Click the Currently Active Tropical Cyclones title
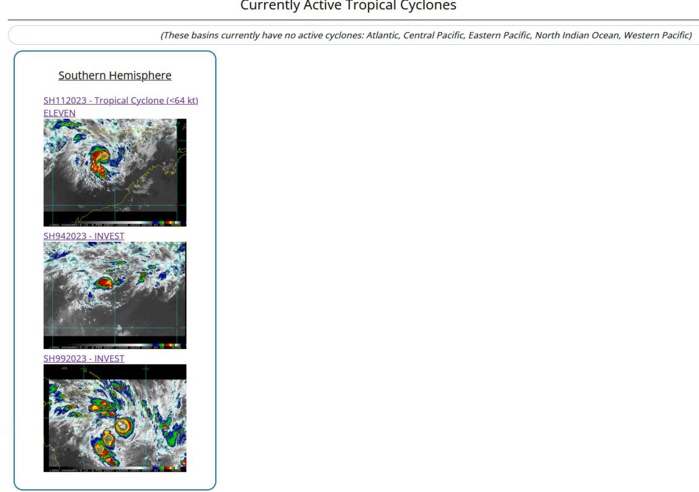699x492 pixels. 348,7
